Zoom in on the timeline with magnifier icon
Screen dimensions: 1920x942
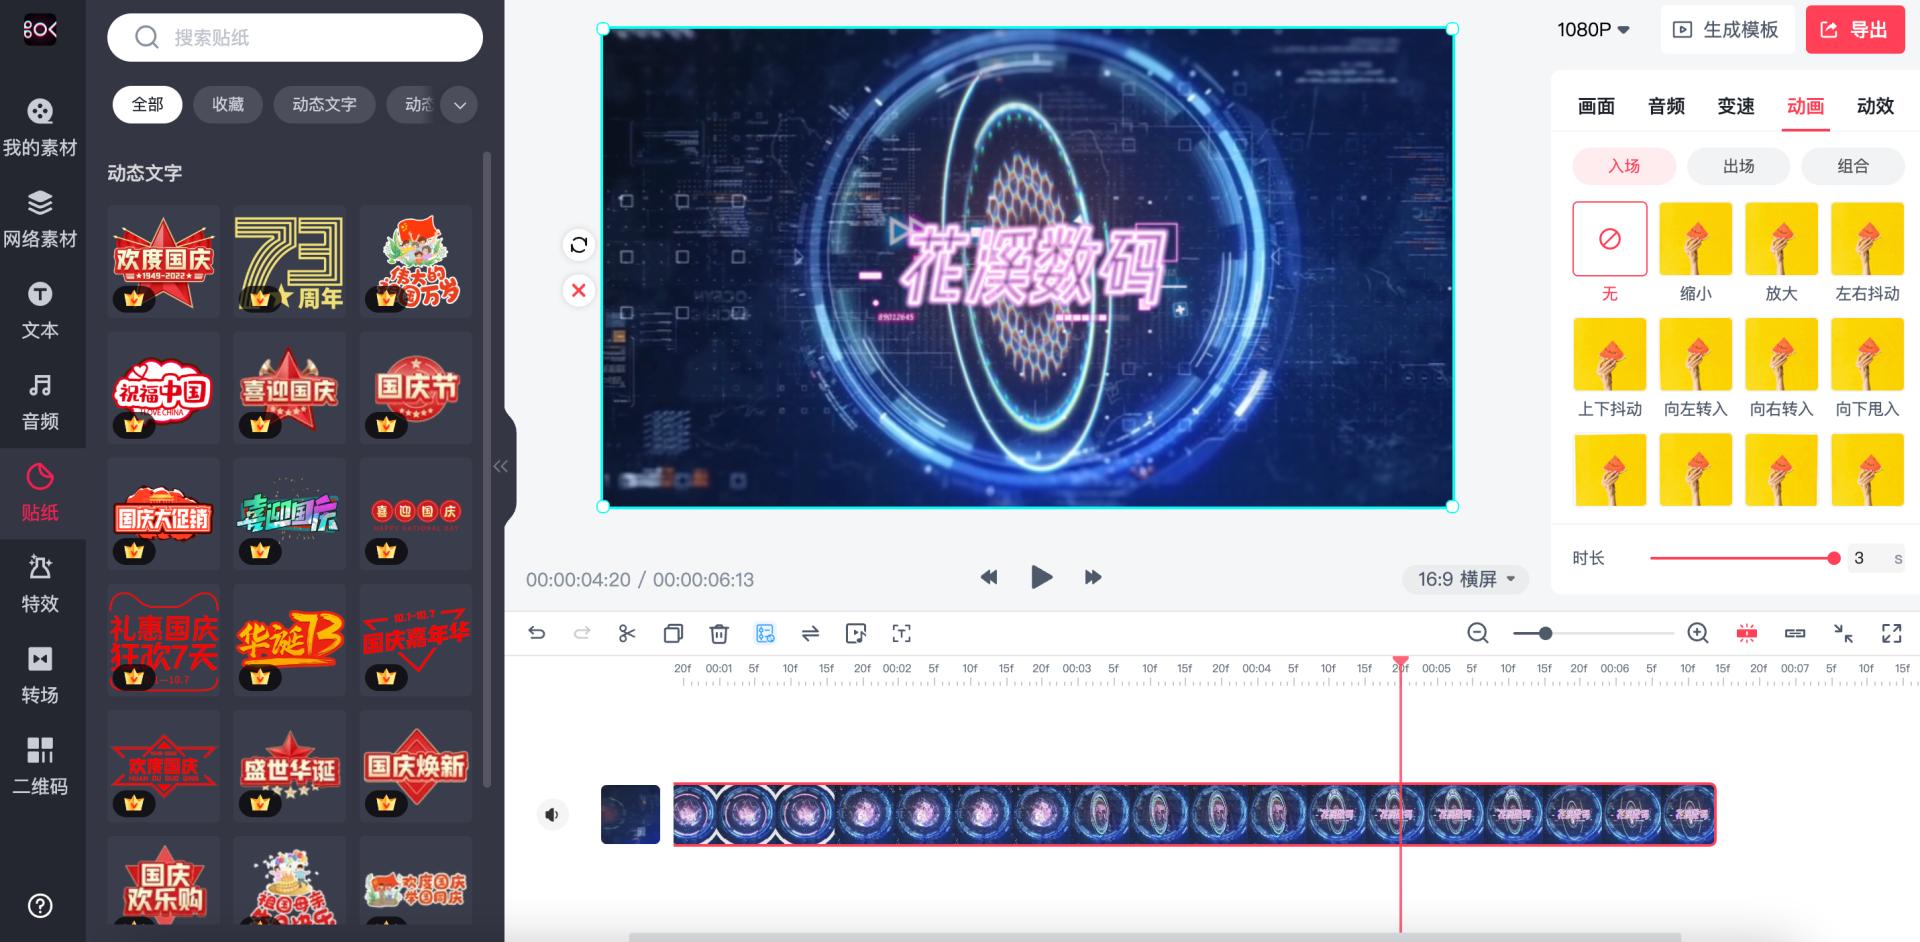pos(1697,633)
